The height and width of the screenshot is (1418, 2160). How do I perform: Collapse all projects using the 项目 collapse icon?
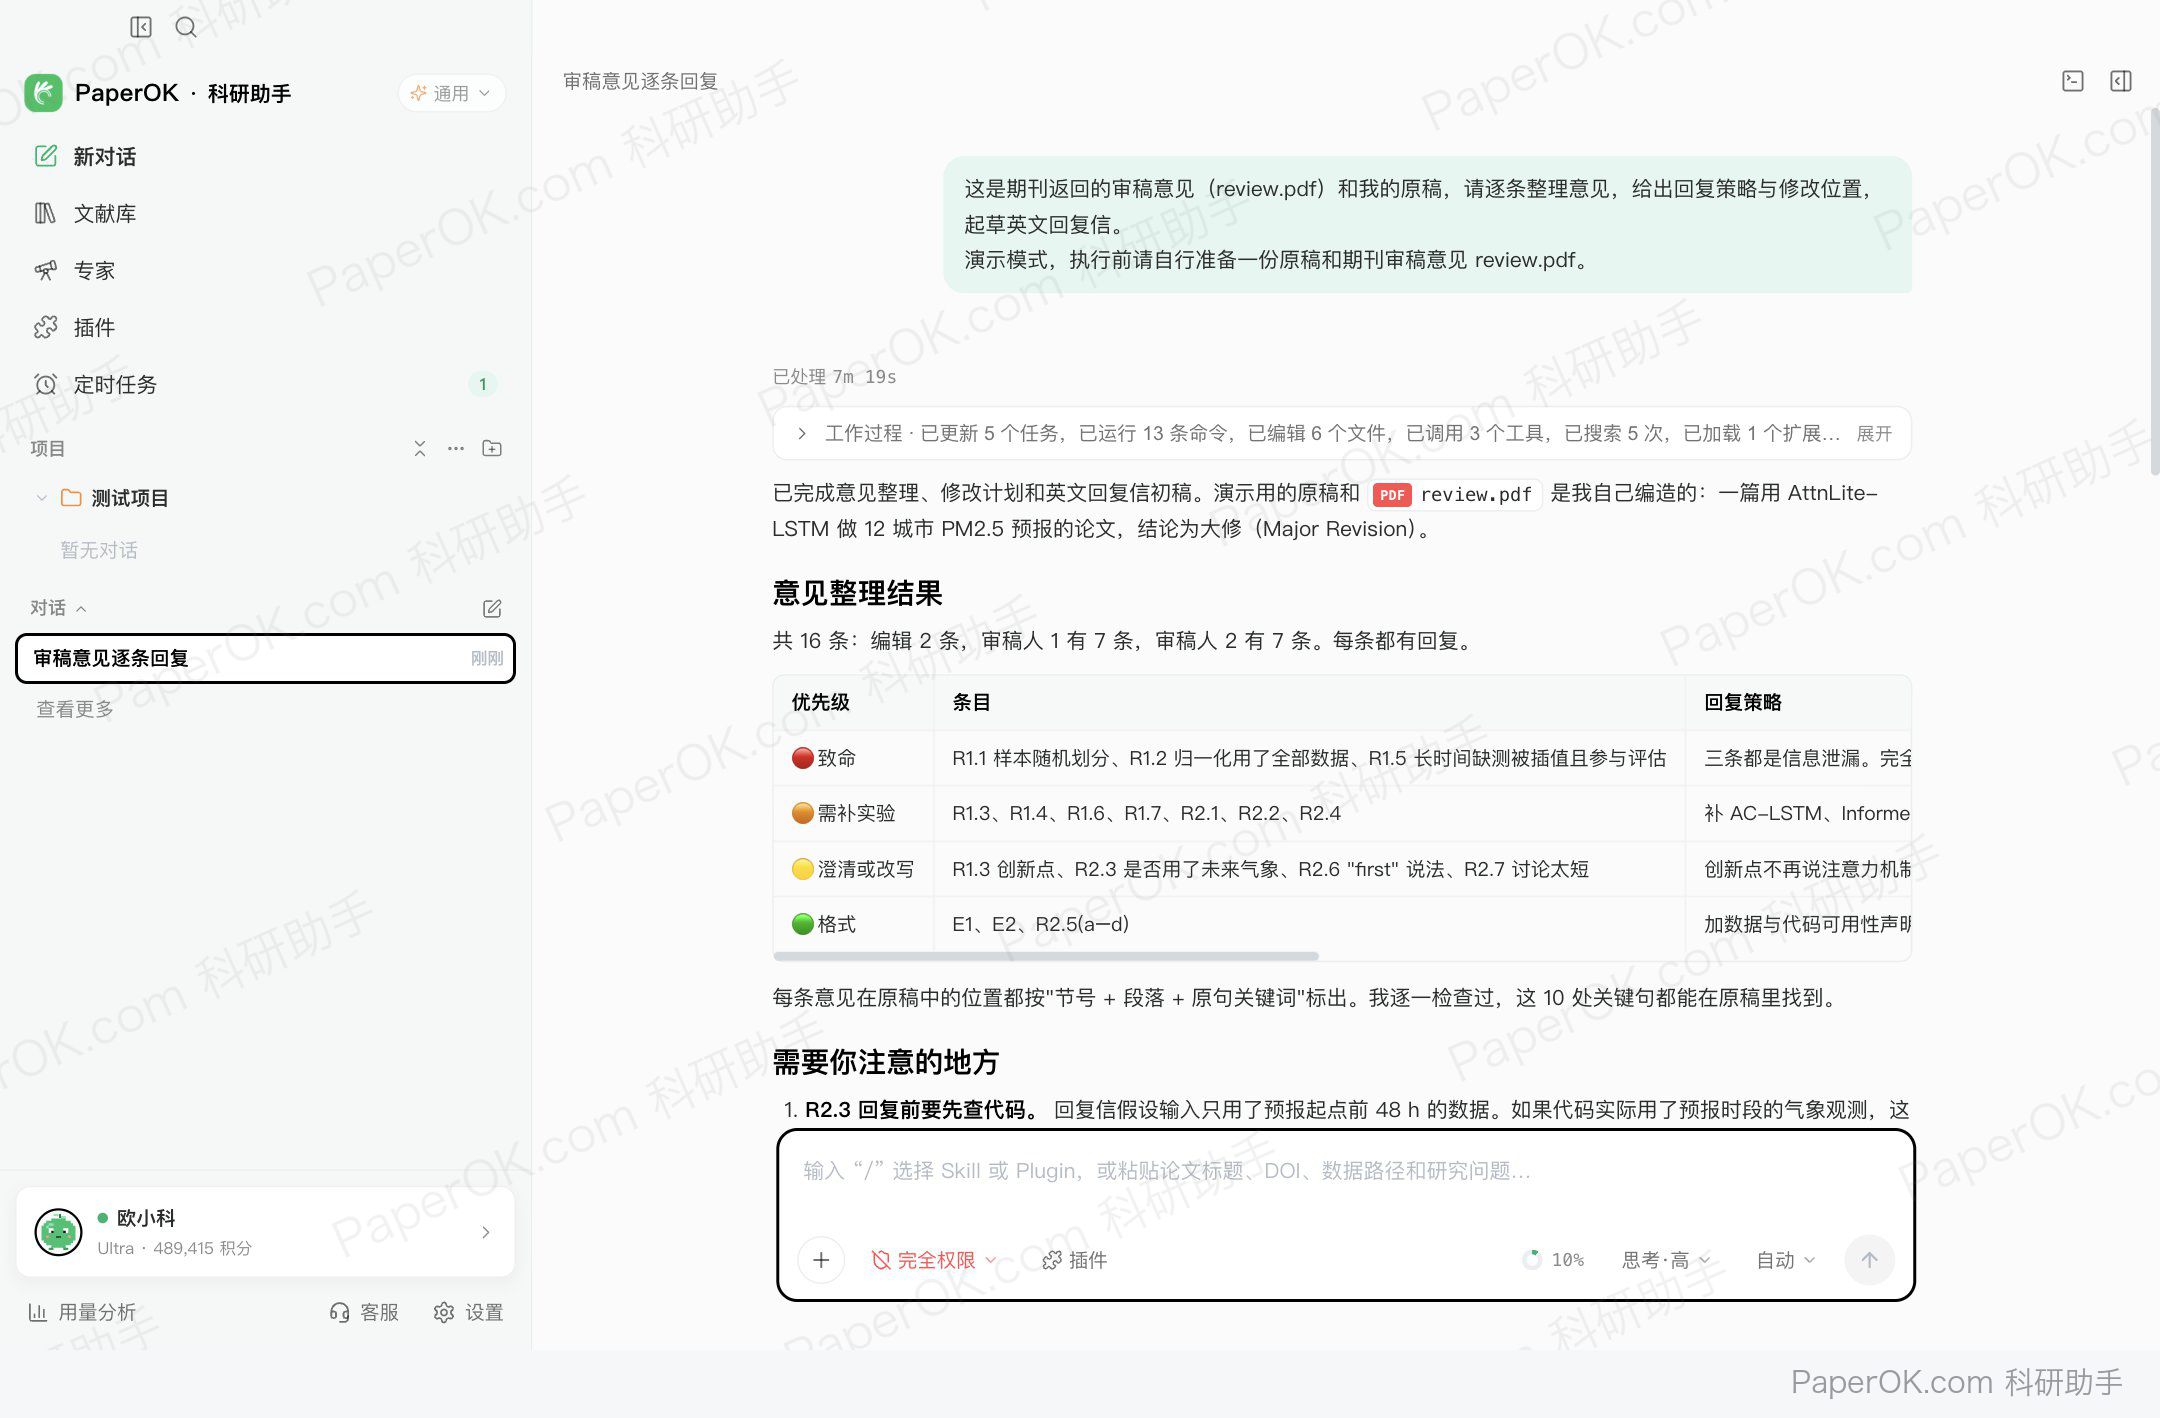(420, 448)
